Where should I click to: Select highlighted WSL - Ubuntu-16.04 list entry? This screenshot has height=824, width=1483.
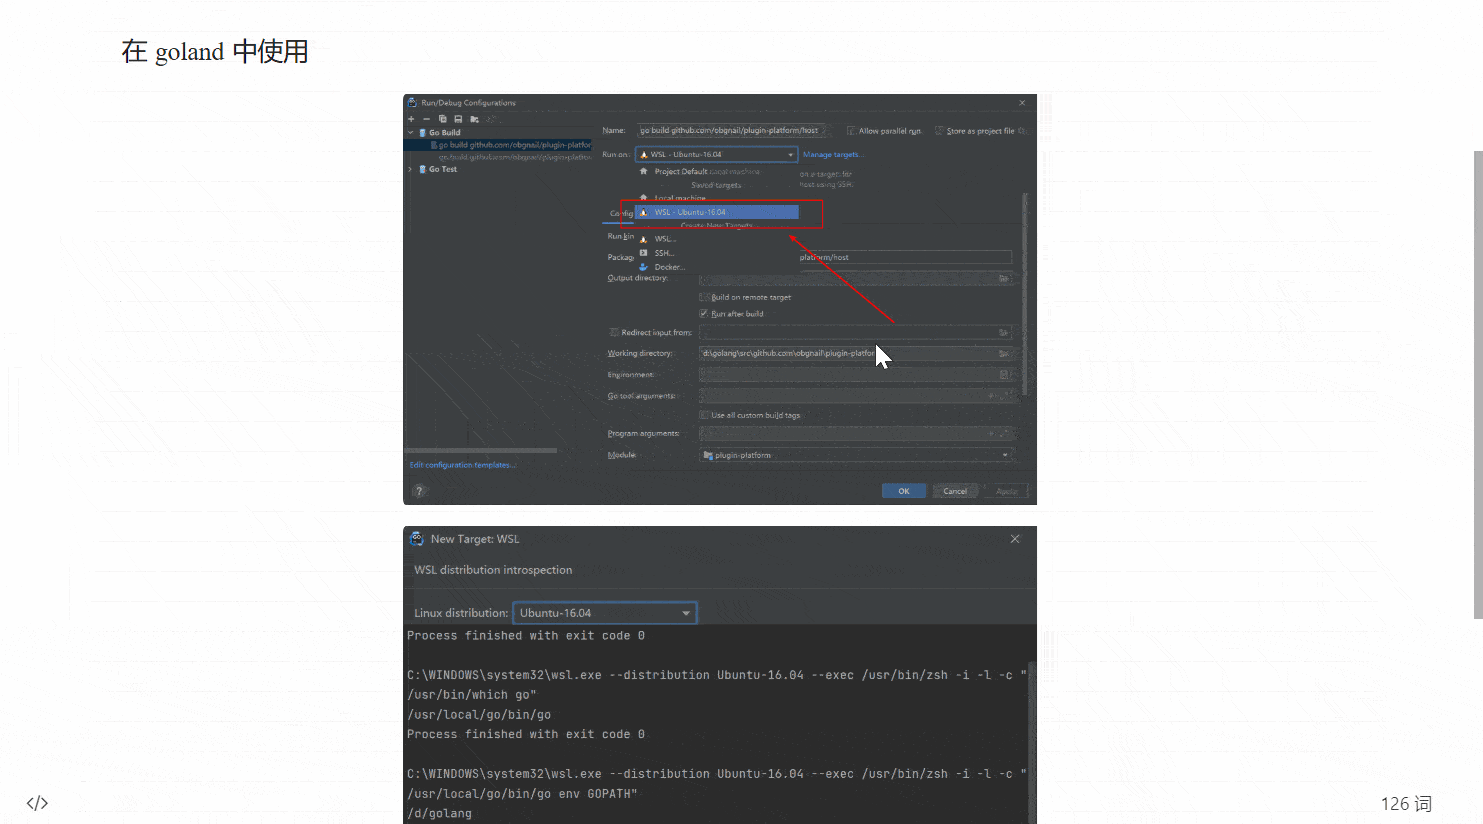(x=717, y=212)
